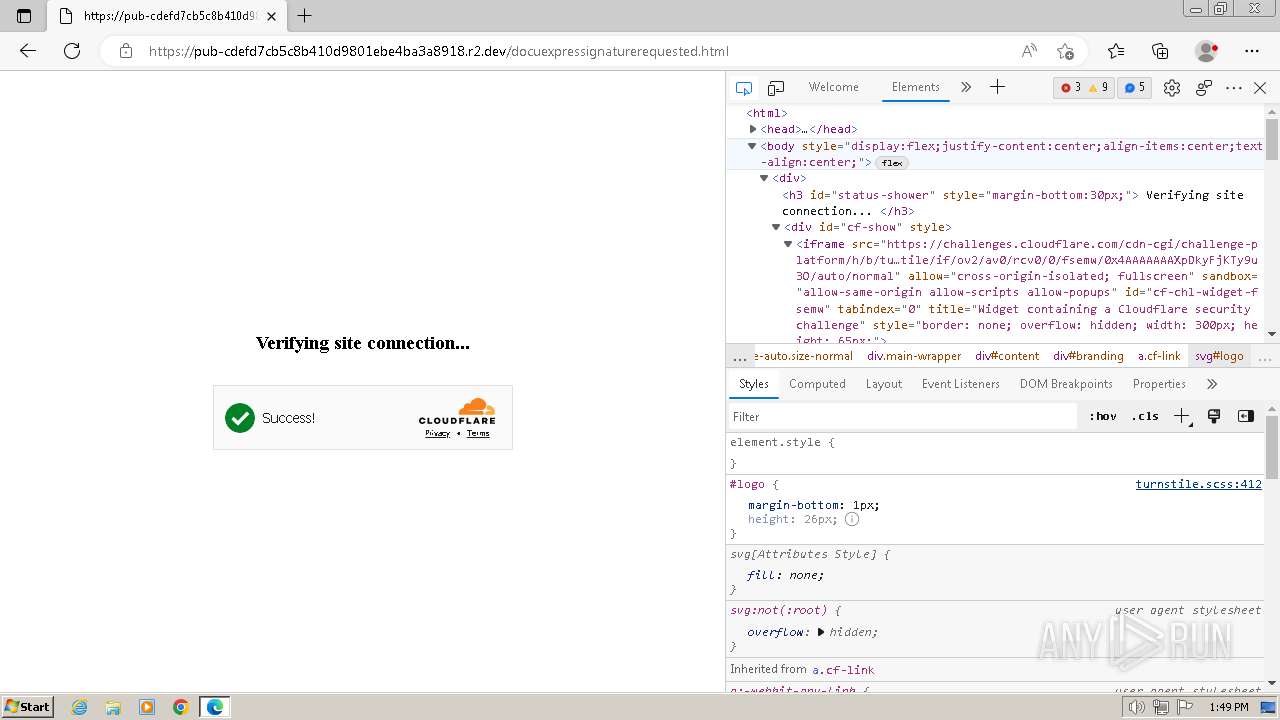The height and width of the screenshot is (720, 1280).
Task: Activate the inspect element picker tool
Action: (743, 88)
